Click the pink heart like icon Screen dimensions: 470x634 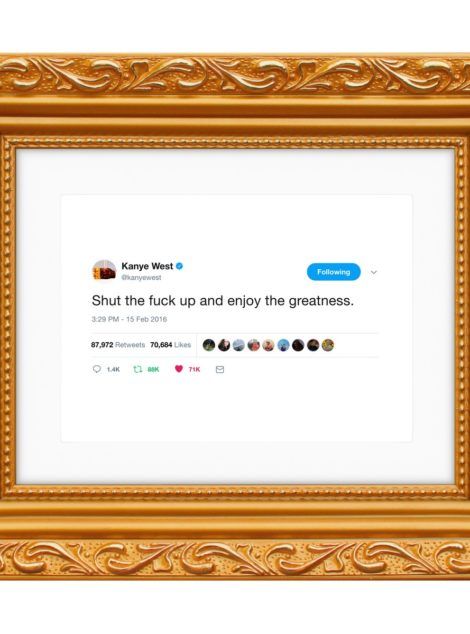[x=179, y=369]
